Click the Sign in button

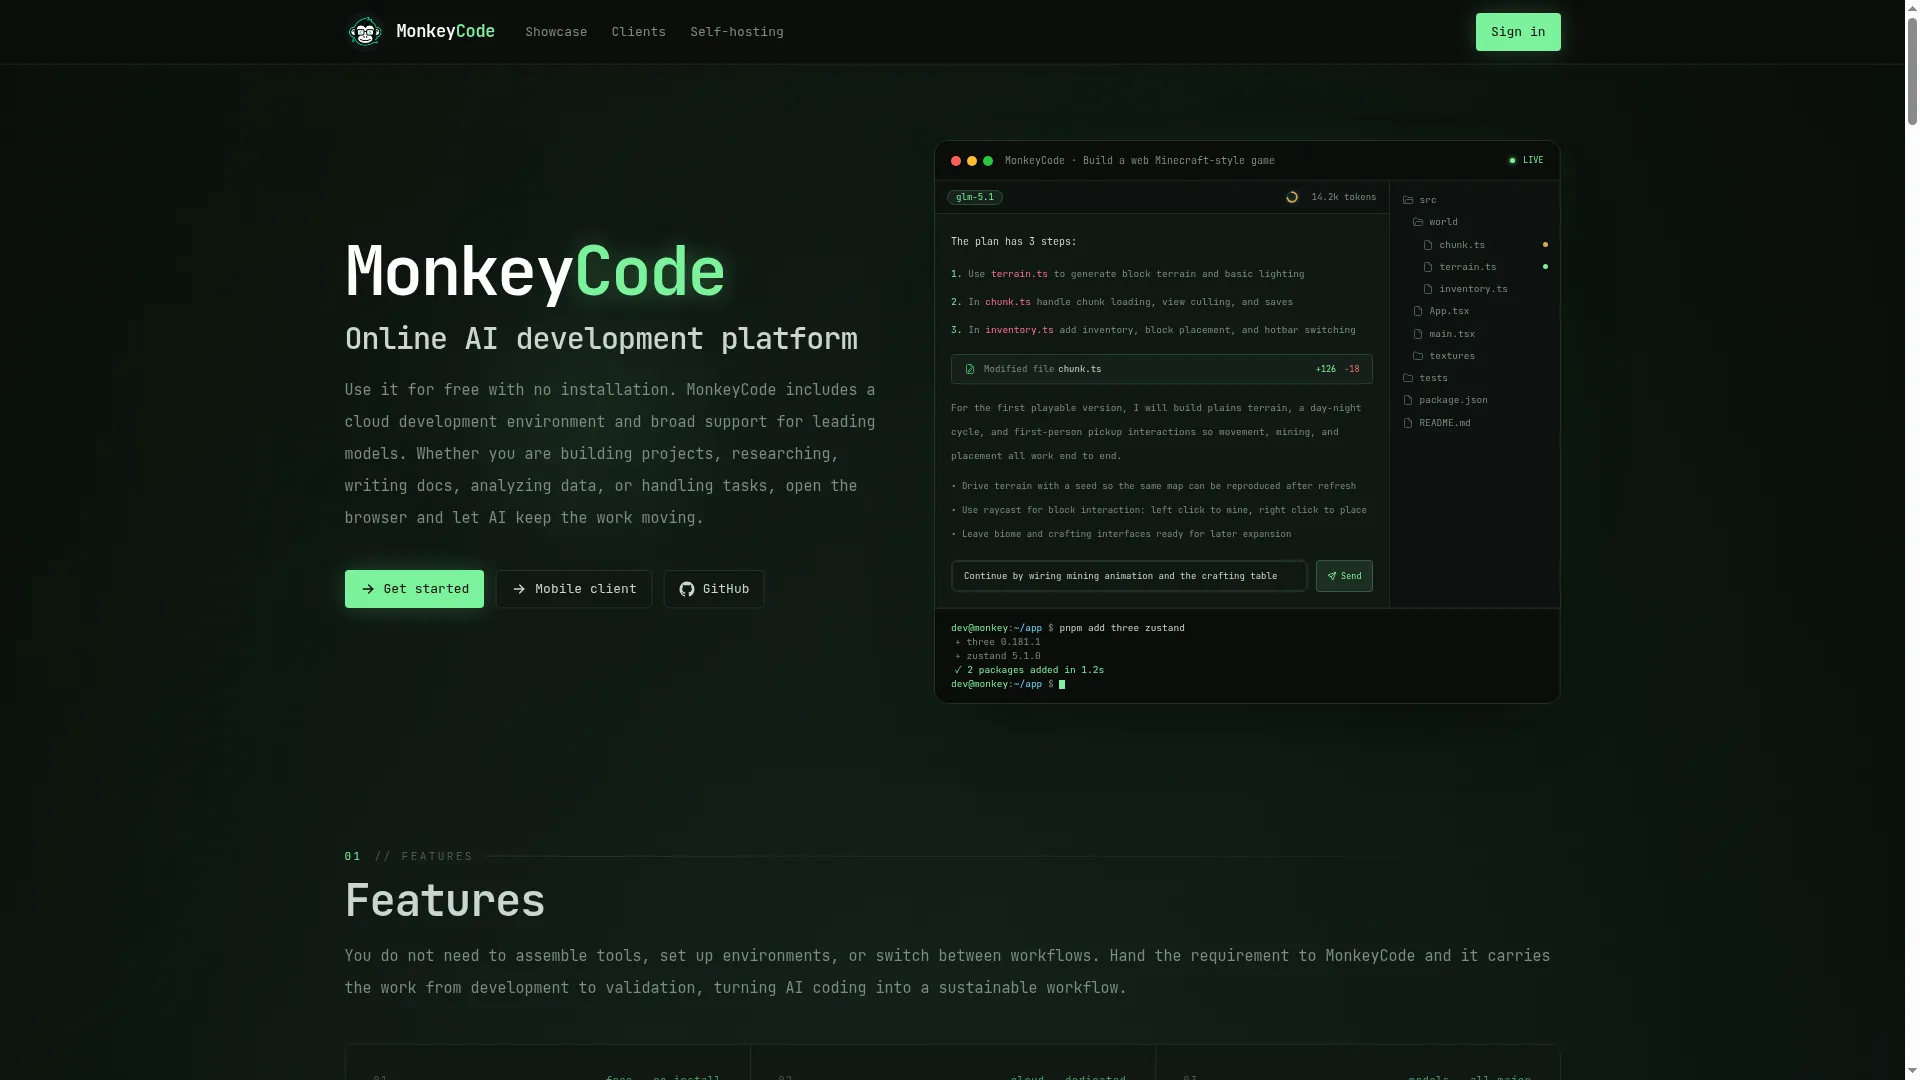pos(1518,32)
